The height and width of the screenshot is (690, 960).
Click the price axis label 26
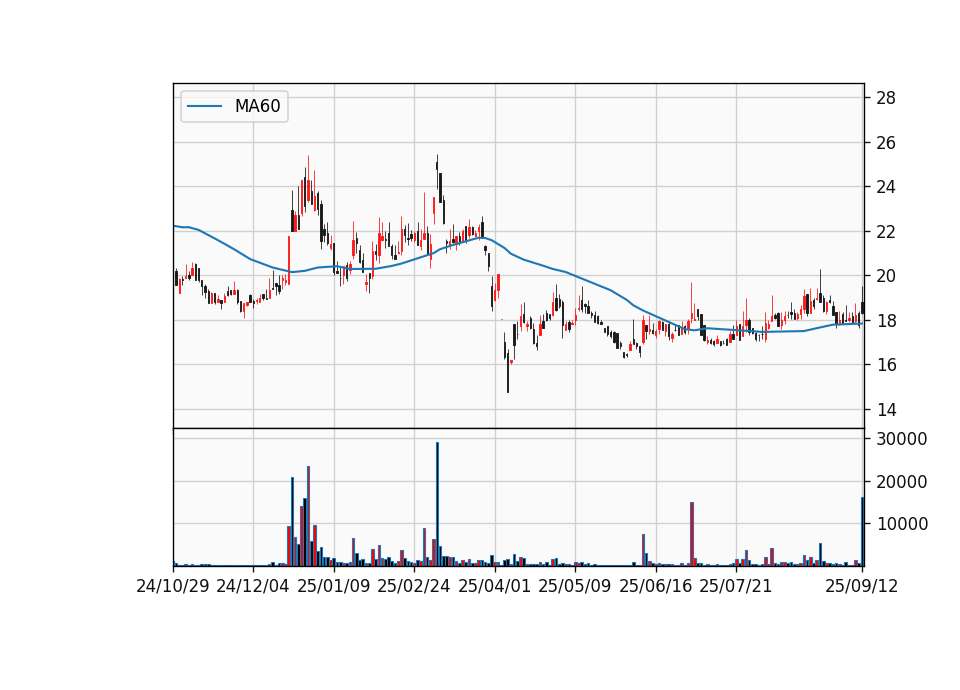pos(886,143)
